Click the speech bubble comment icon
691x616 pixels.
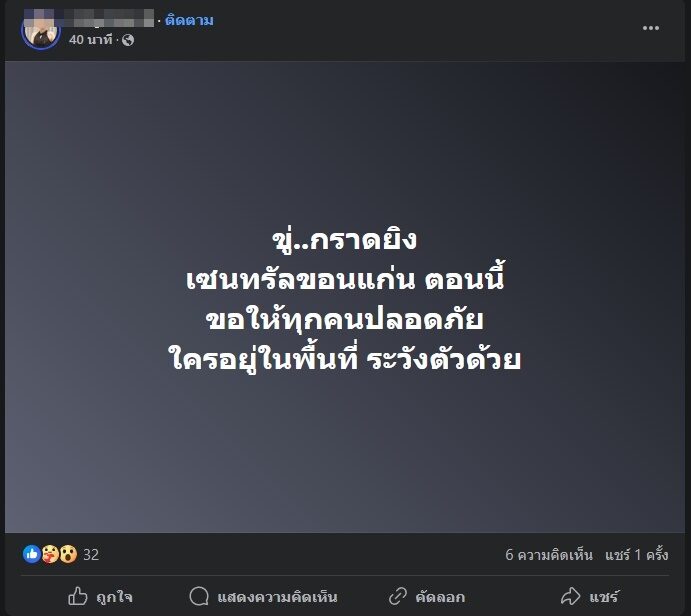pyautogui.click(x=199, y=597)
